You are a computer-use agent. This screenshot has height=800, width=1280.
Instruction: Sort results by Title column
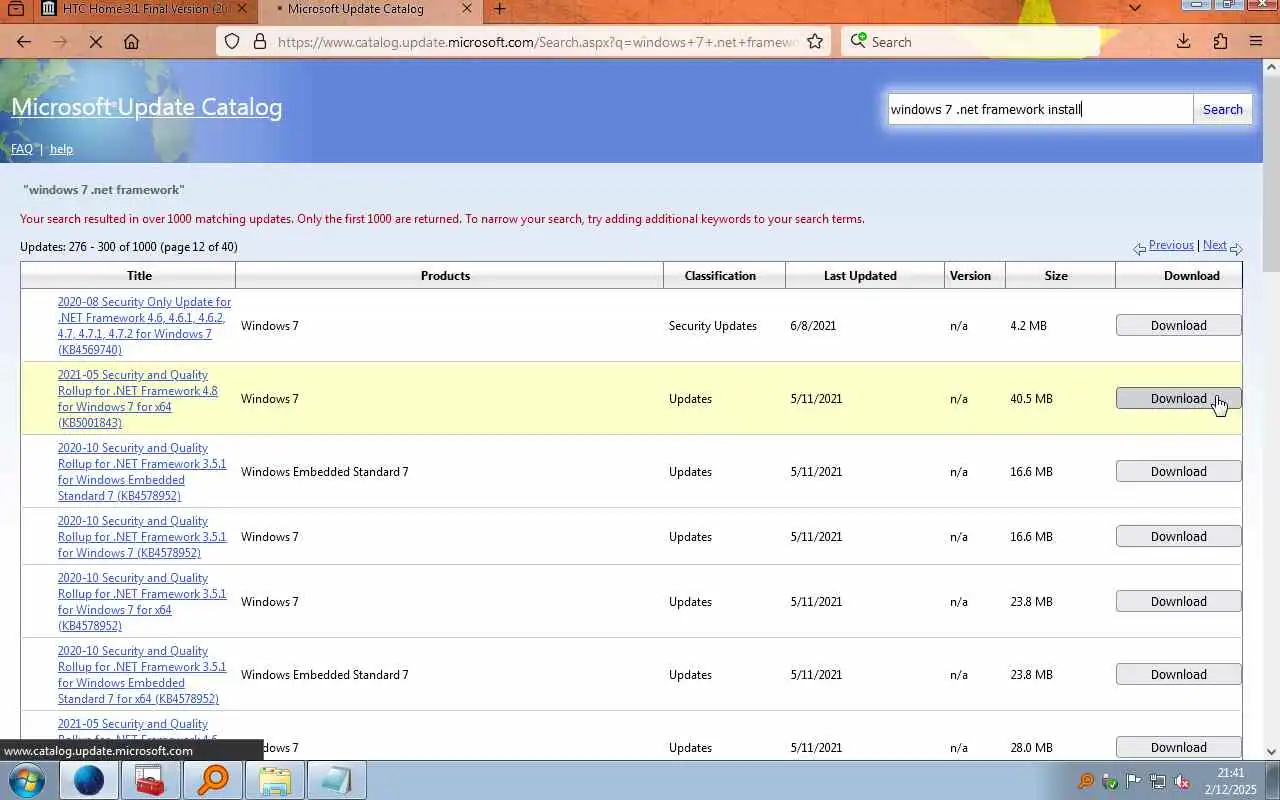pyautogui.click(x=139, y=275)
